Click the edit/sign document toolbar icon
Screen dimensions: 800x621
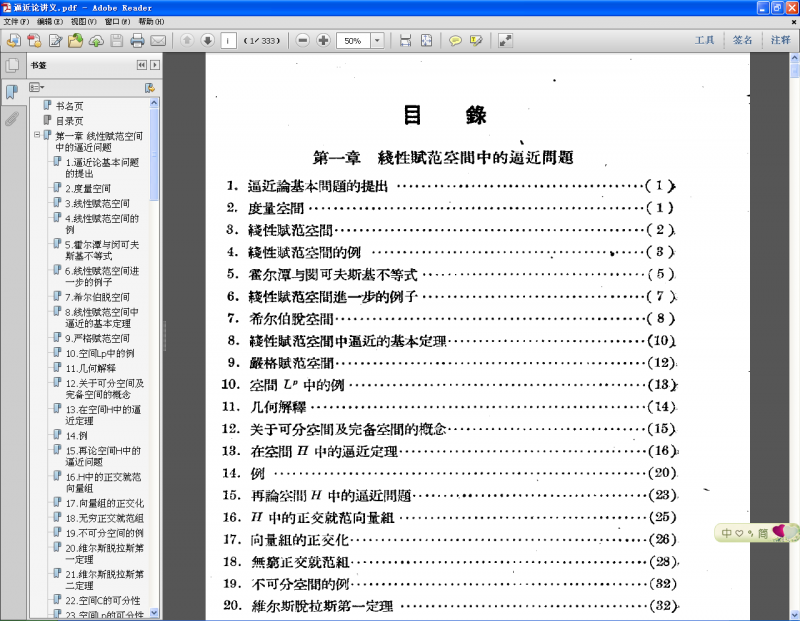(55, 40)
